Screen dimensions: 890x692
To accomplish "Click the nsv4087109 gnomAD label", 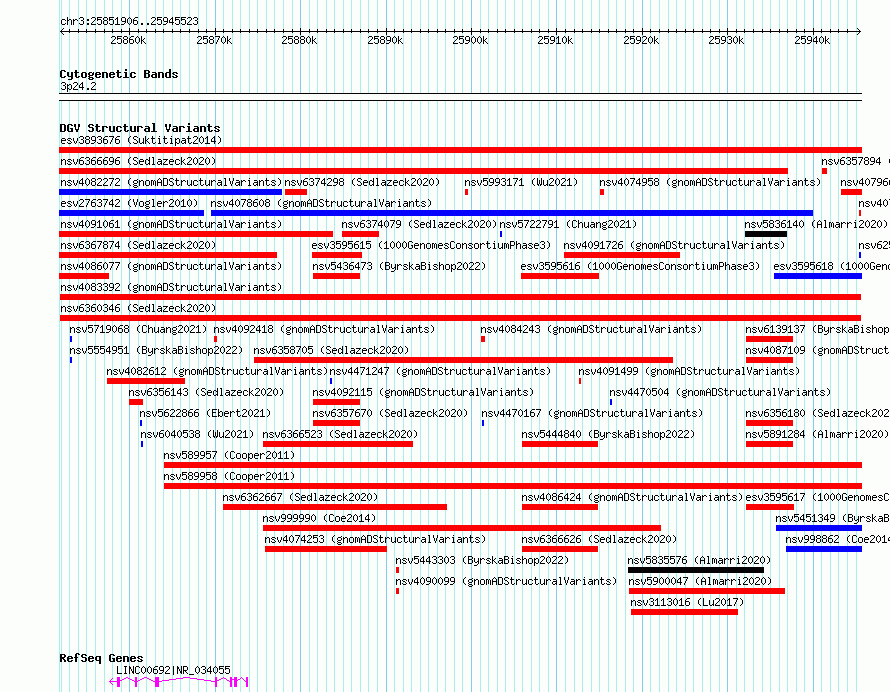I will tap(817, 350).
